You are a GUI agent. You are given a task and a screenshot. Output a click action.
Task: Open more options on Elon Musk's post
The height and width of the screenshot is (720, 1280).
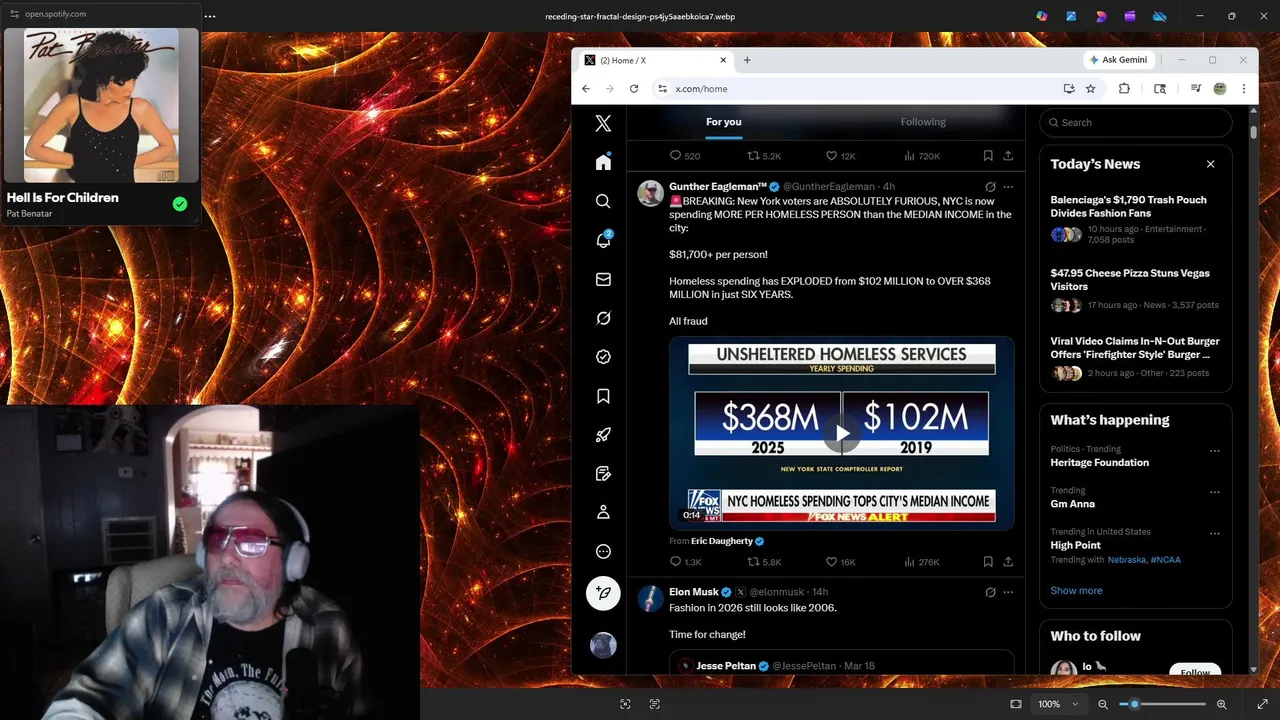point(1008,592)
